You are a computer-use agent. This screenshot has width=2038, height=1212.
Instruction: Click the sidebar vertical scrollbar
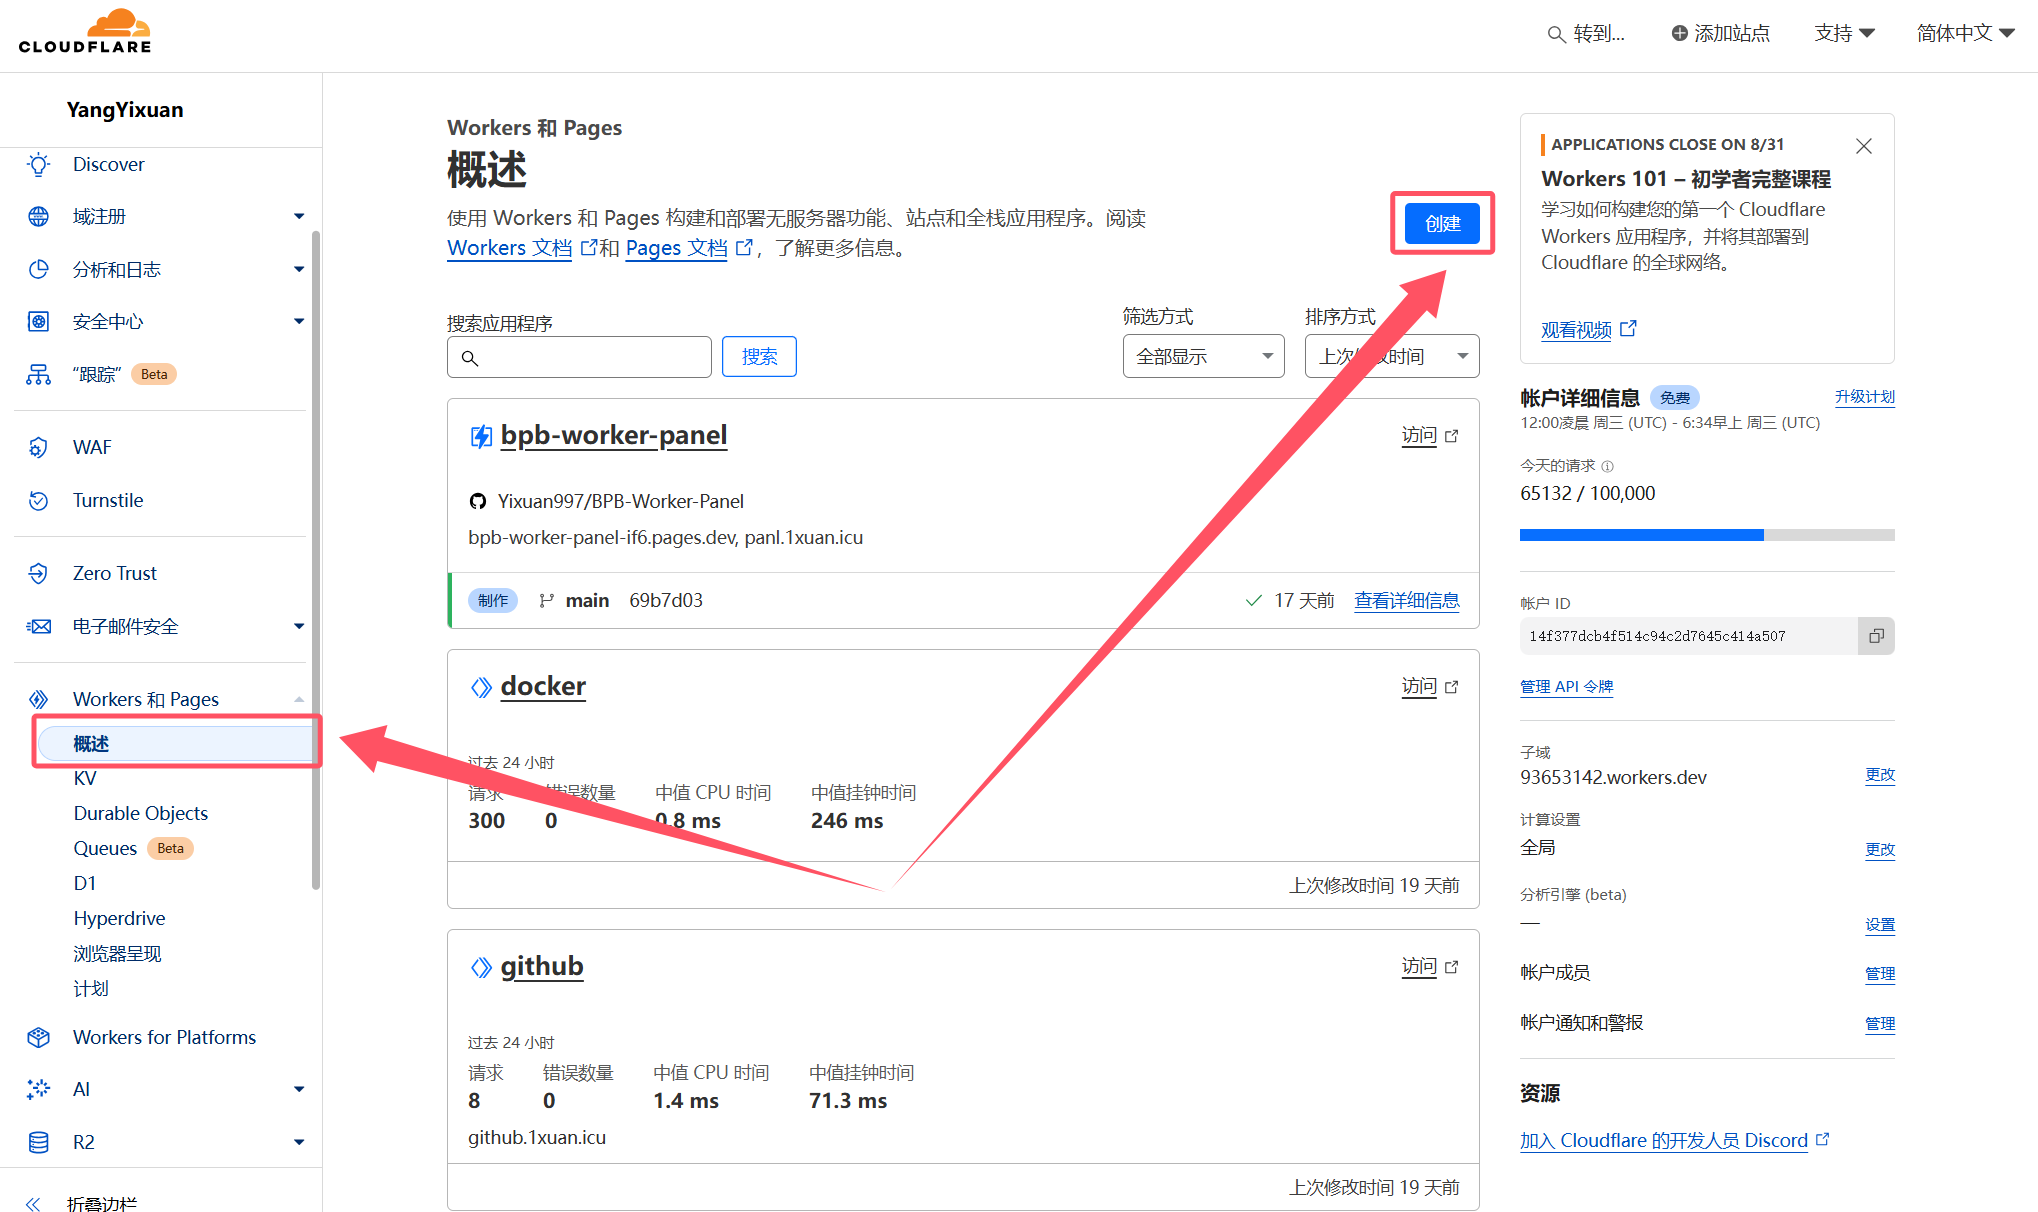pyautogui.click(x=316, y=560)
